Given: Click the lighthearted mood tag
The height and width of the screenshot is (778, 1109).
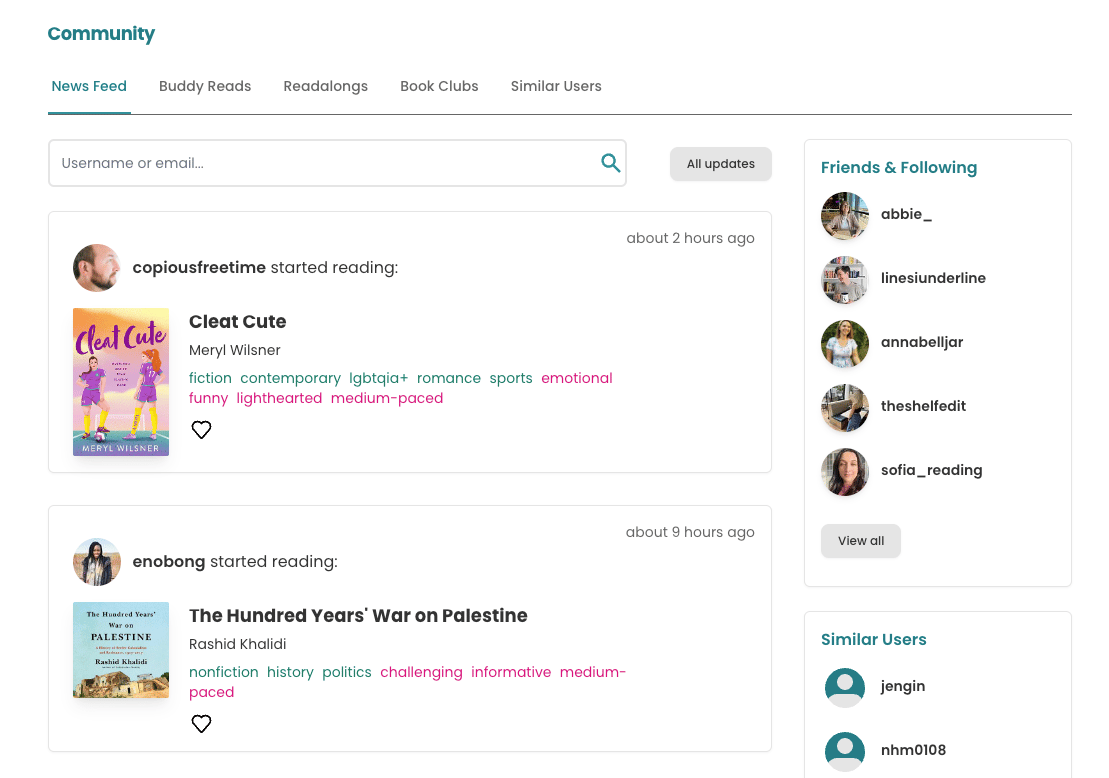Looking at the screenshot, I should click(279, 398).
